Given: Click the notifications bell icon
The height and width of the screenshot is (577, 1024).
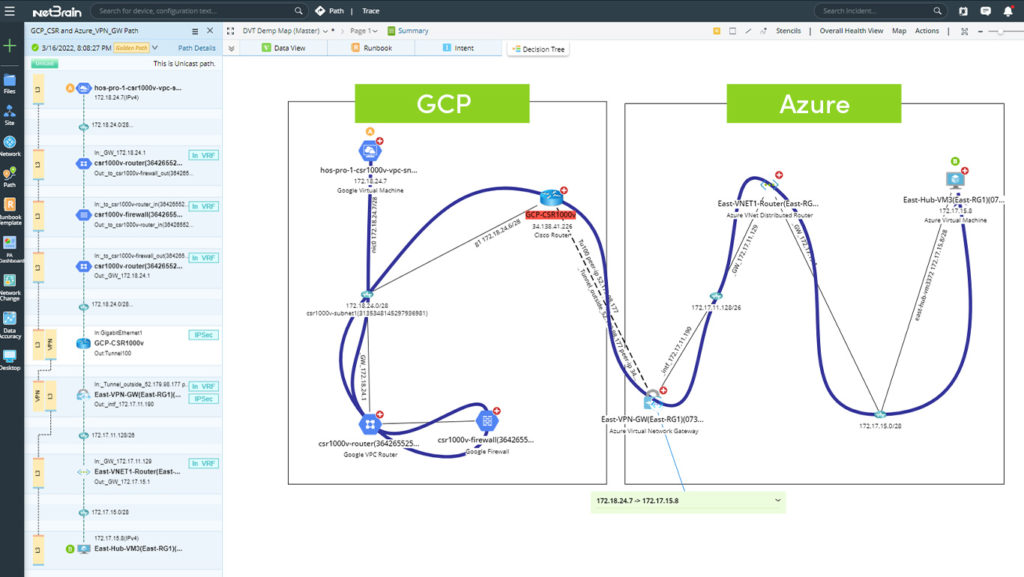Looking at the screenshot, I should coord(1008,11).
